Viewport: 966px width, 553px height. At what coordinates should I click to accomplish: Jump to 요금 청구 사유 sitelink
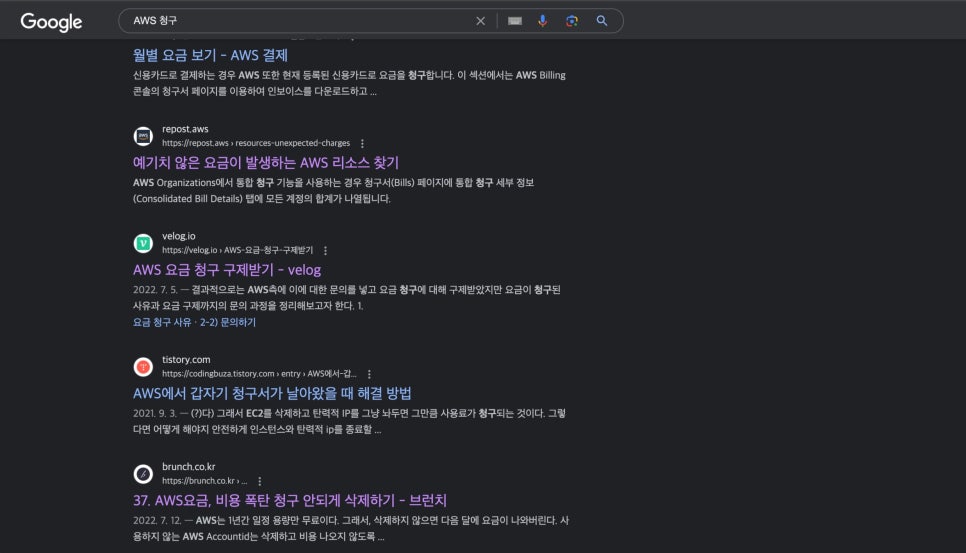(x=162, y=322)
